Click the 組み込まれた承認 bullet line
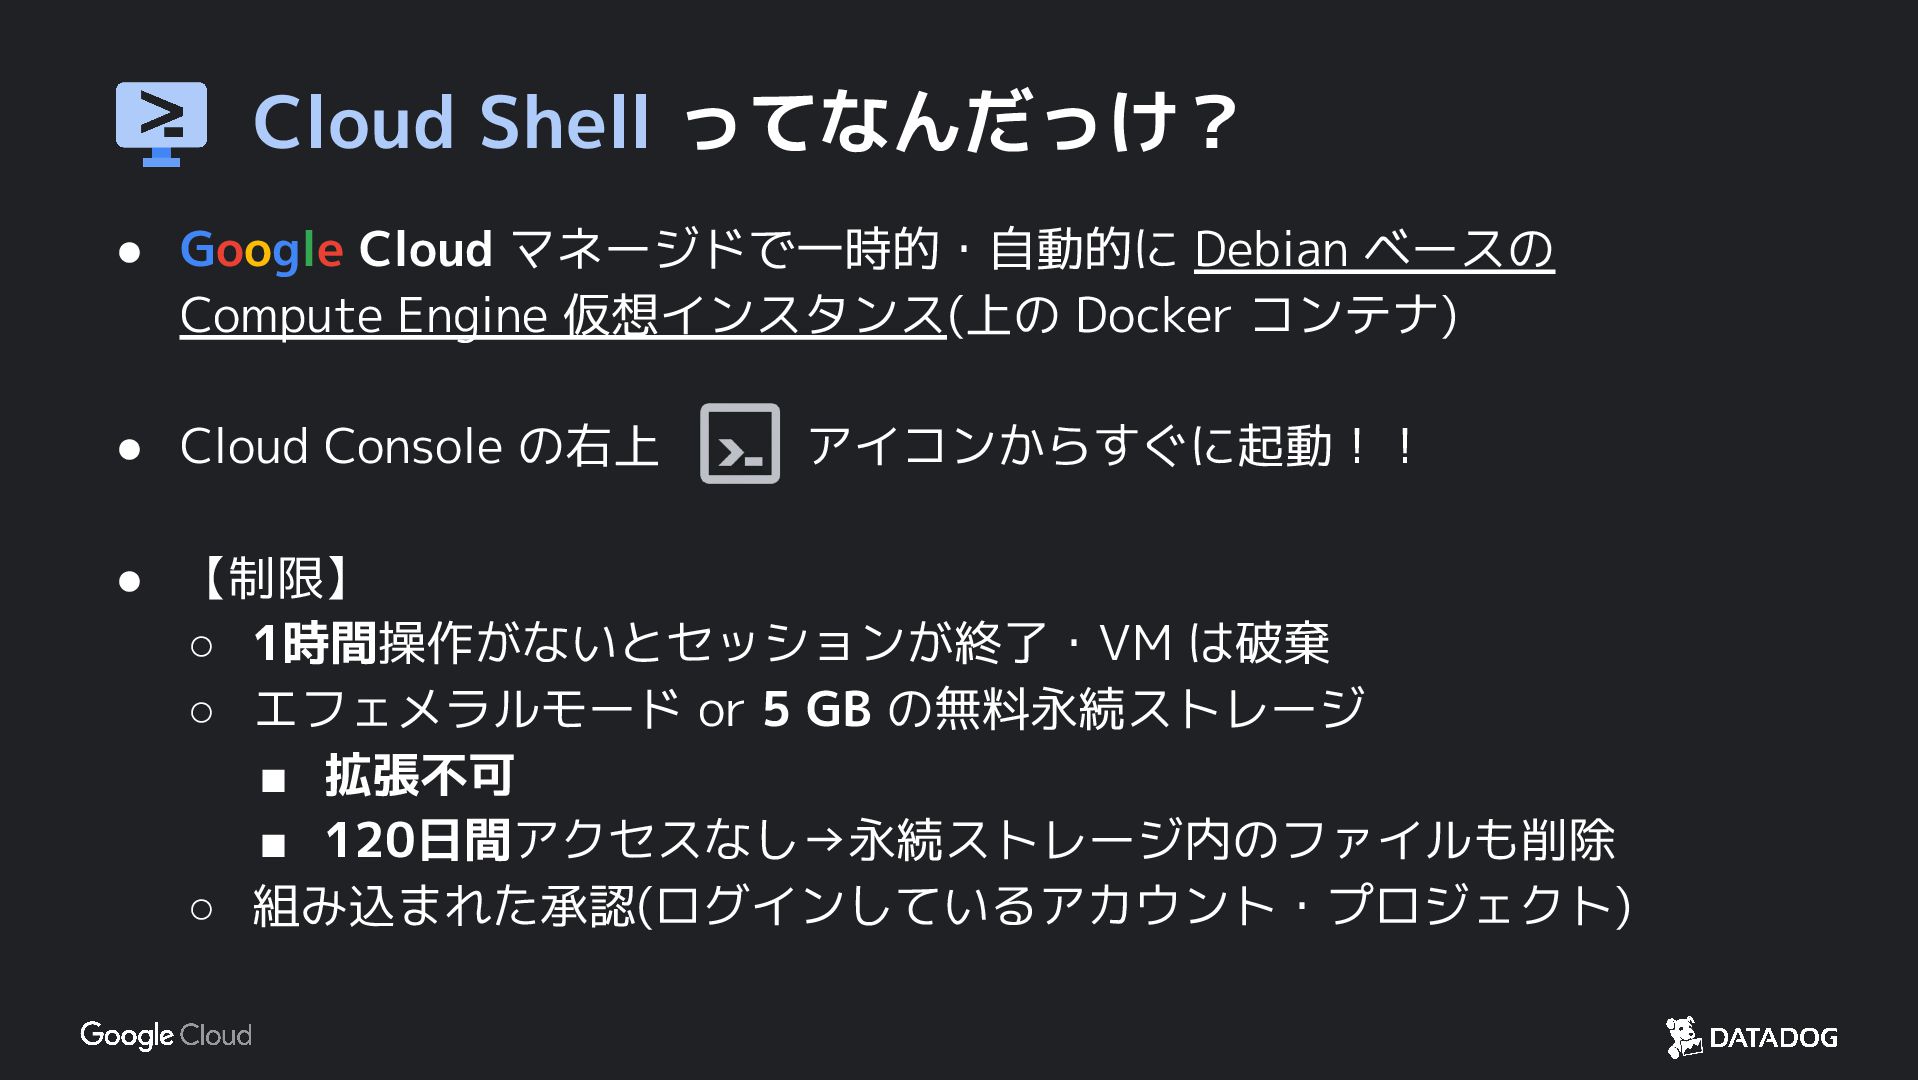Image resolution: width=1918 pixels, height=1080 pixels. 940,906
